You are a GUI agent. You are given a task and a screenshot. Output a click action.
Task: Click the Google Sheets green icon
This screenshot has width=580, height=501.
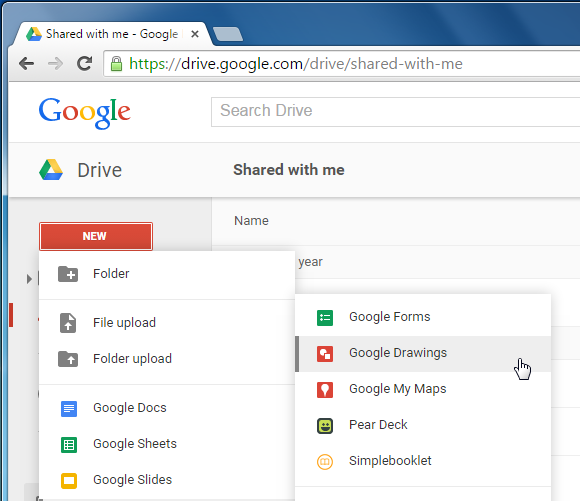pos(69,444)
